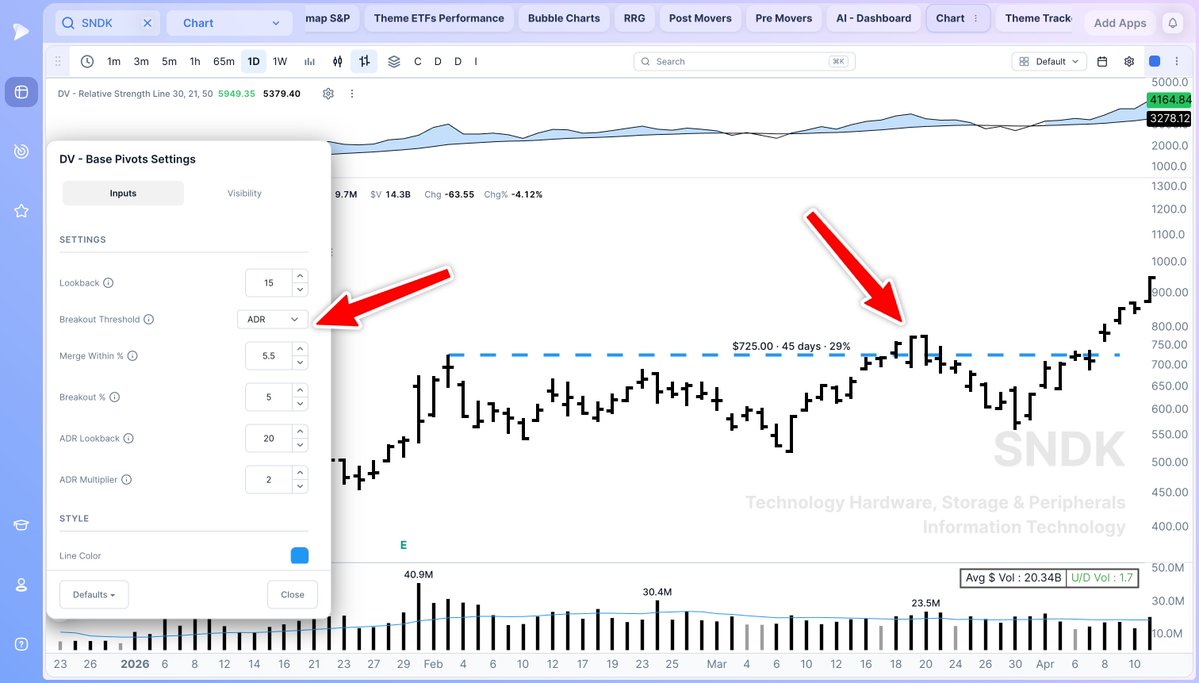The image size is (1199, 683).
Task: Click the Merge Within % number field
Action: [x=269, y=356]
